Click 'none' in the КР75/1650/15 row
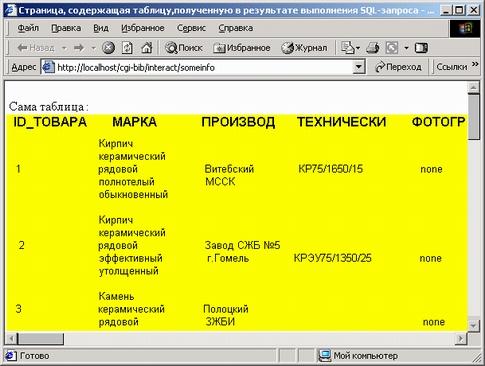Viewport: 485px width, 366px height. point(431,169)
